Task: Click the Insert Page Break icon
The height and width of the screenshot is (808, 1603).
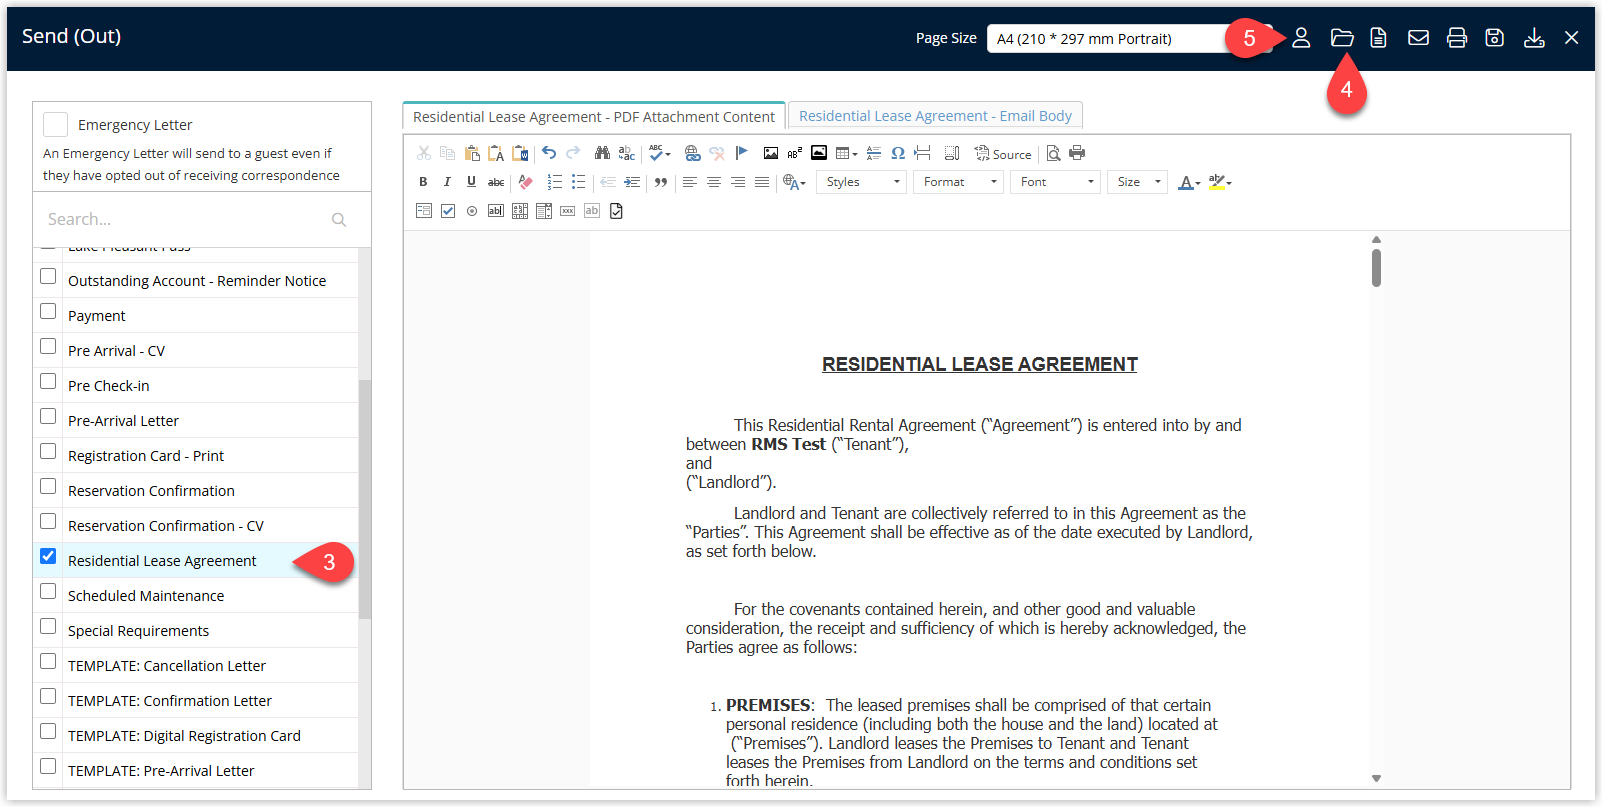Action: click(922, 153)
